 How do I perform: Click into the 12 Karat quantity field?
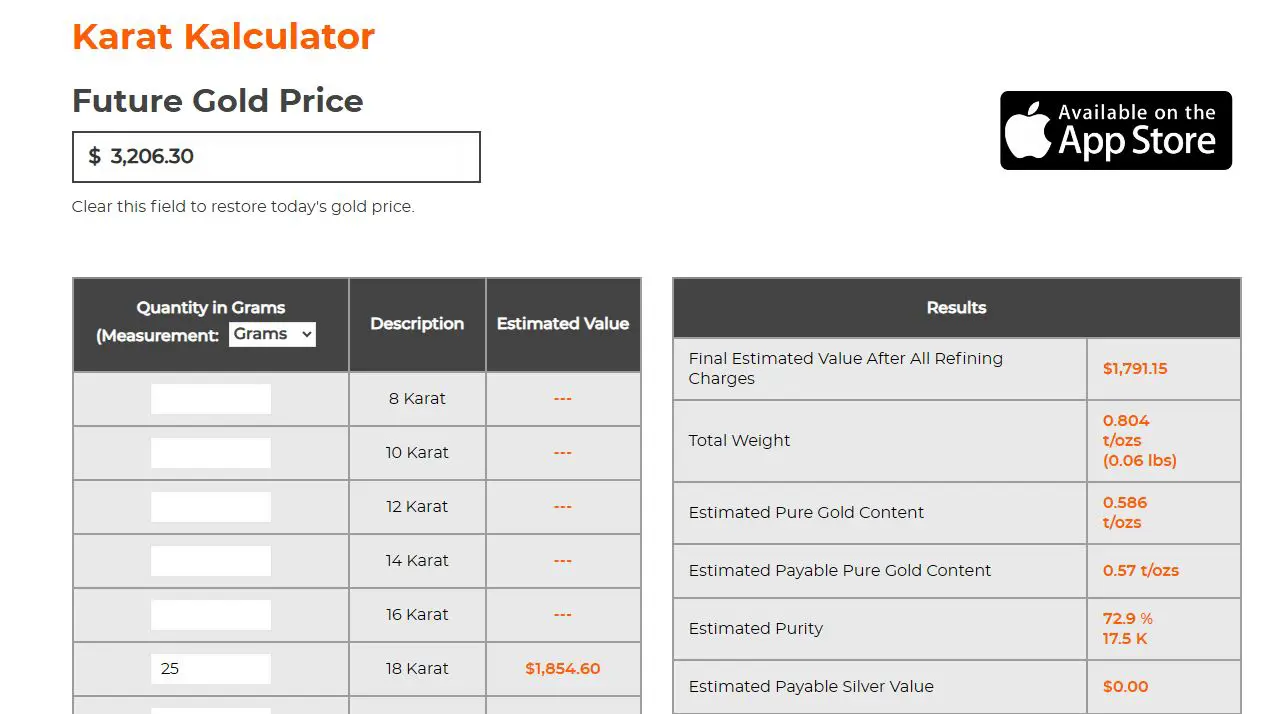[211, 507]
